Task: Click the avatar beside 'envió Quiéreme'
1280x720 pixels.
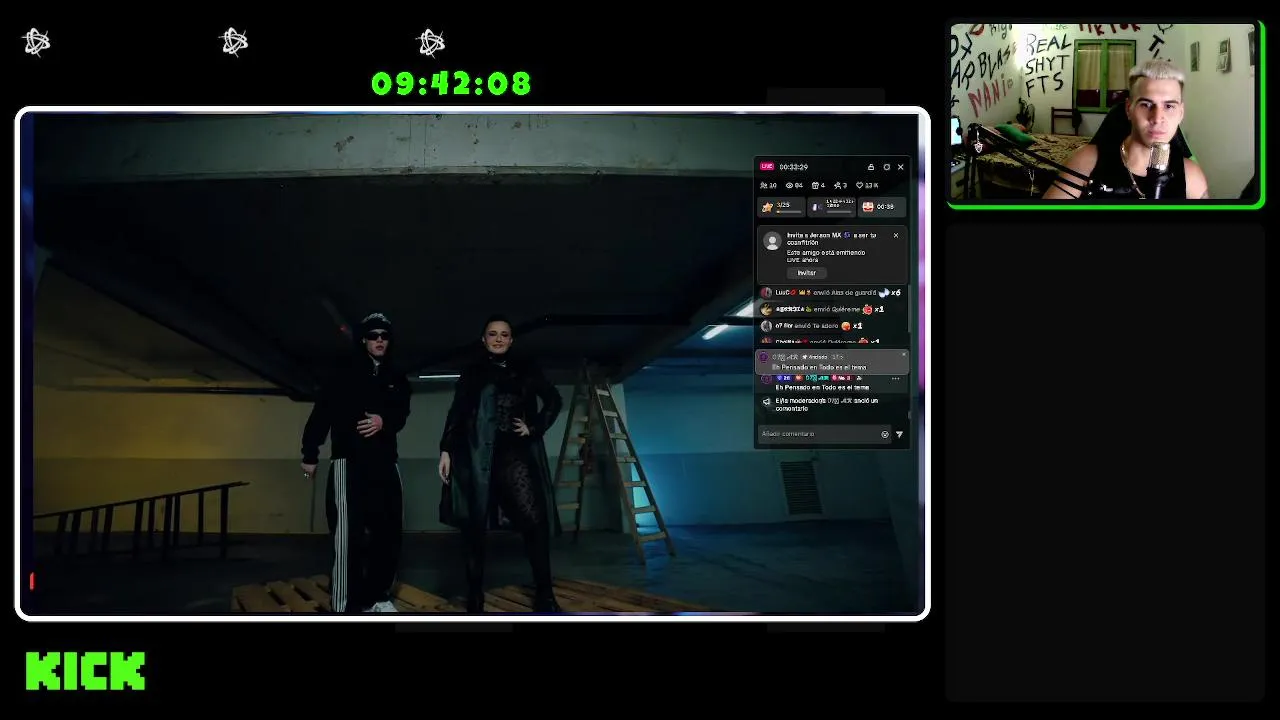Action: point(766,309)
